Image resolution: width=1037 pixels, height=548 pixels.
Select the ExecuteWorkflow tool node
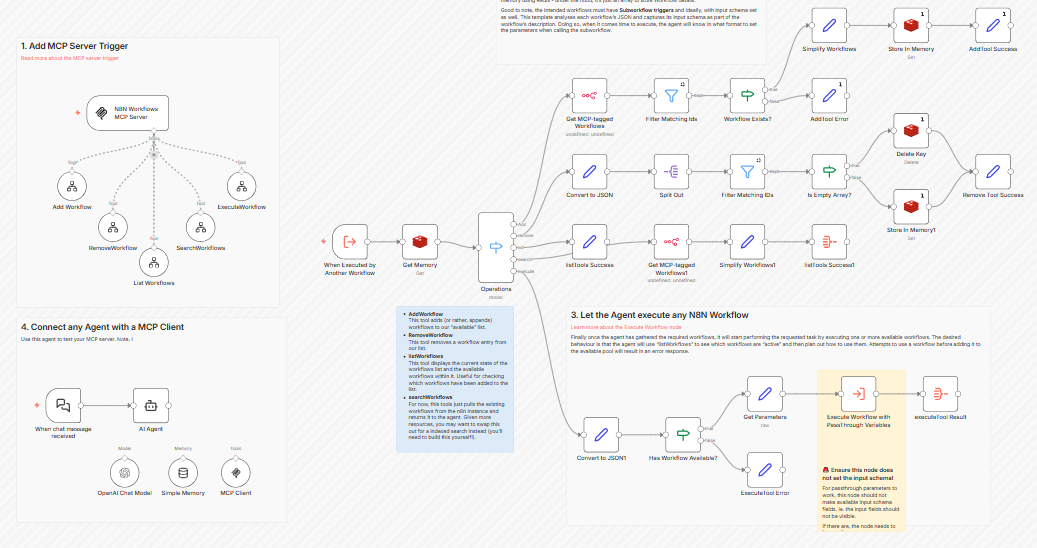pyautogui.click(x=241, y=186)
